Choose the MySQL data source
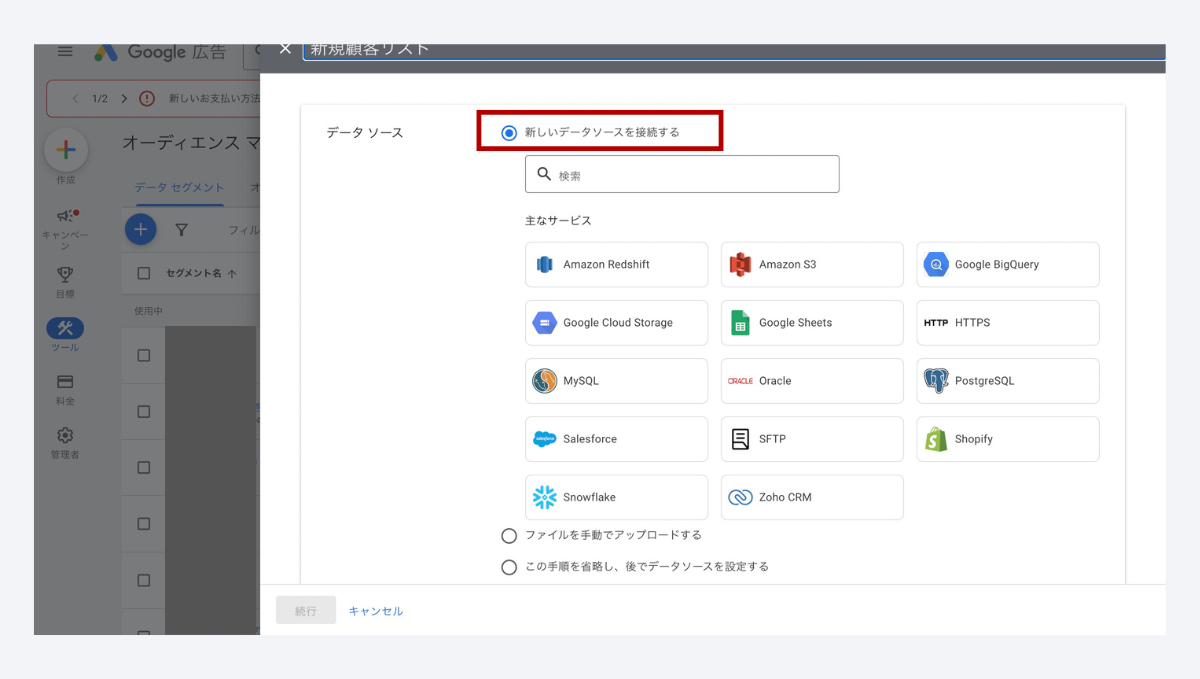The image size is (1200, 679). [616, 381]
